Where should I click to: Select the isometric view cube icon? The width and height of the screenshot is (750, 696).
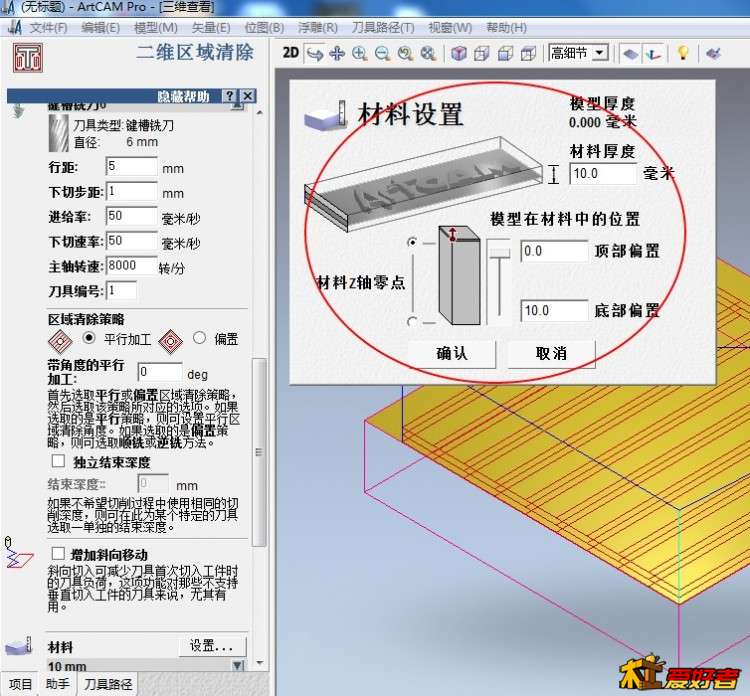click(x=459, y=54)
